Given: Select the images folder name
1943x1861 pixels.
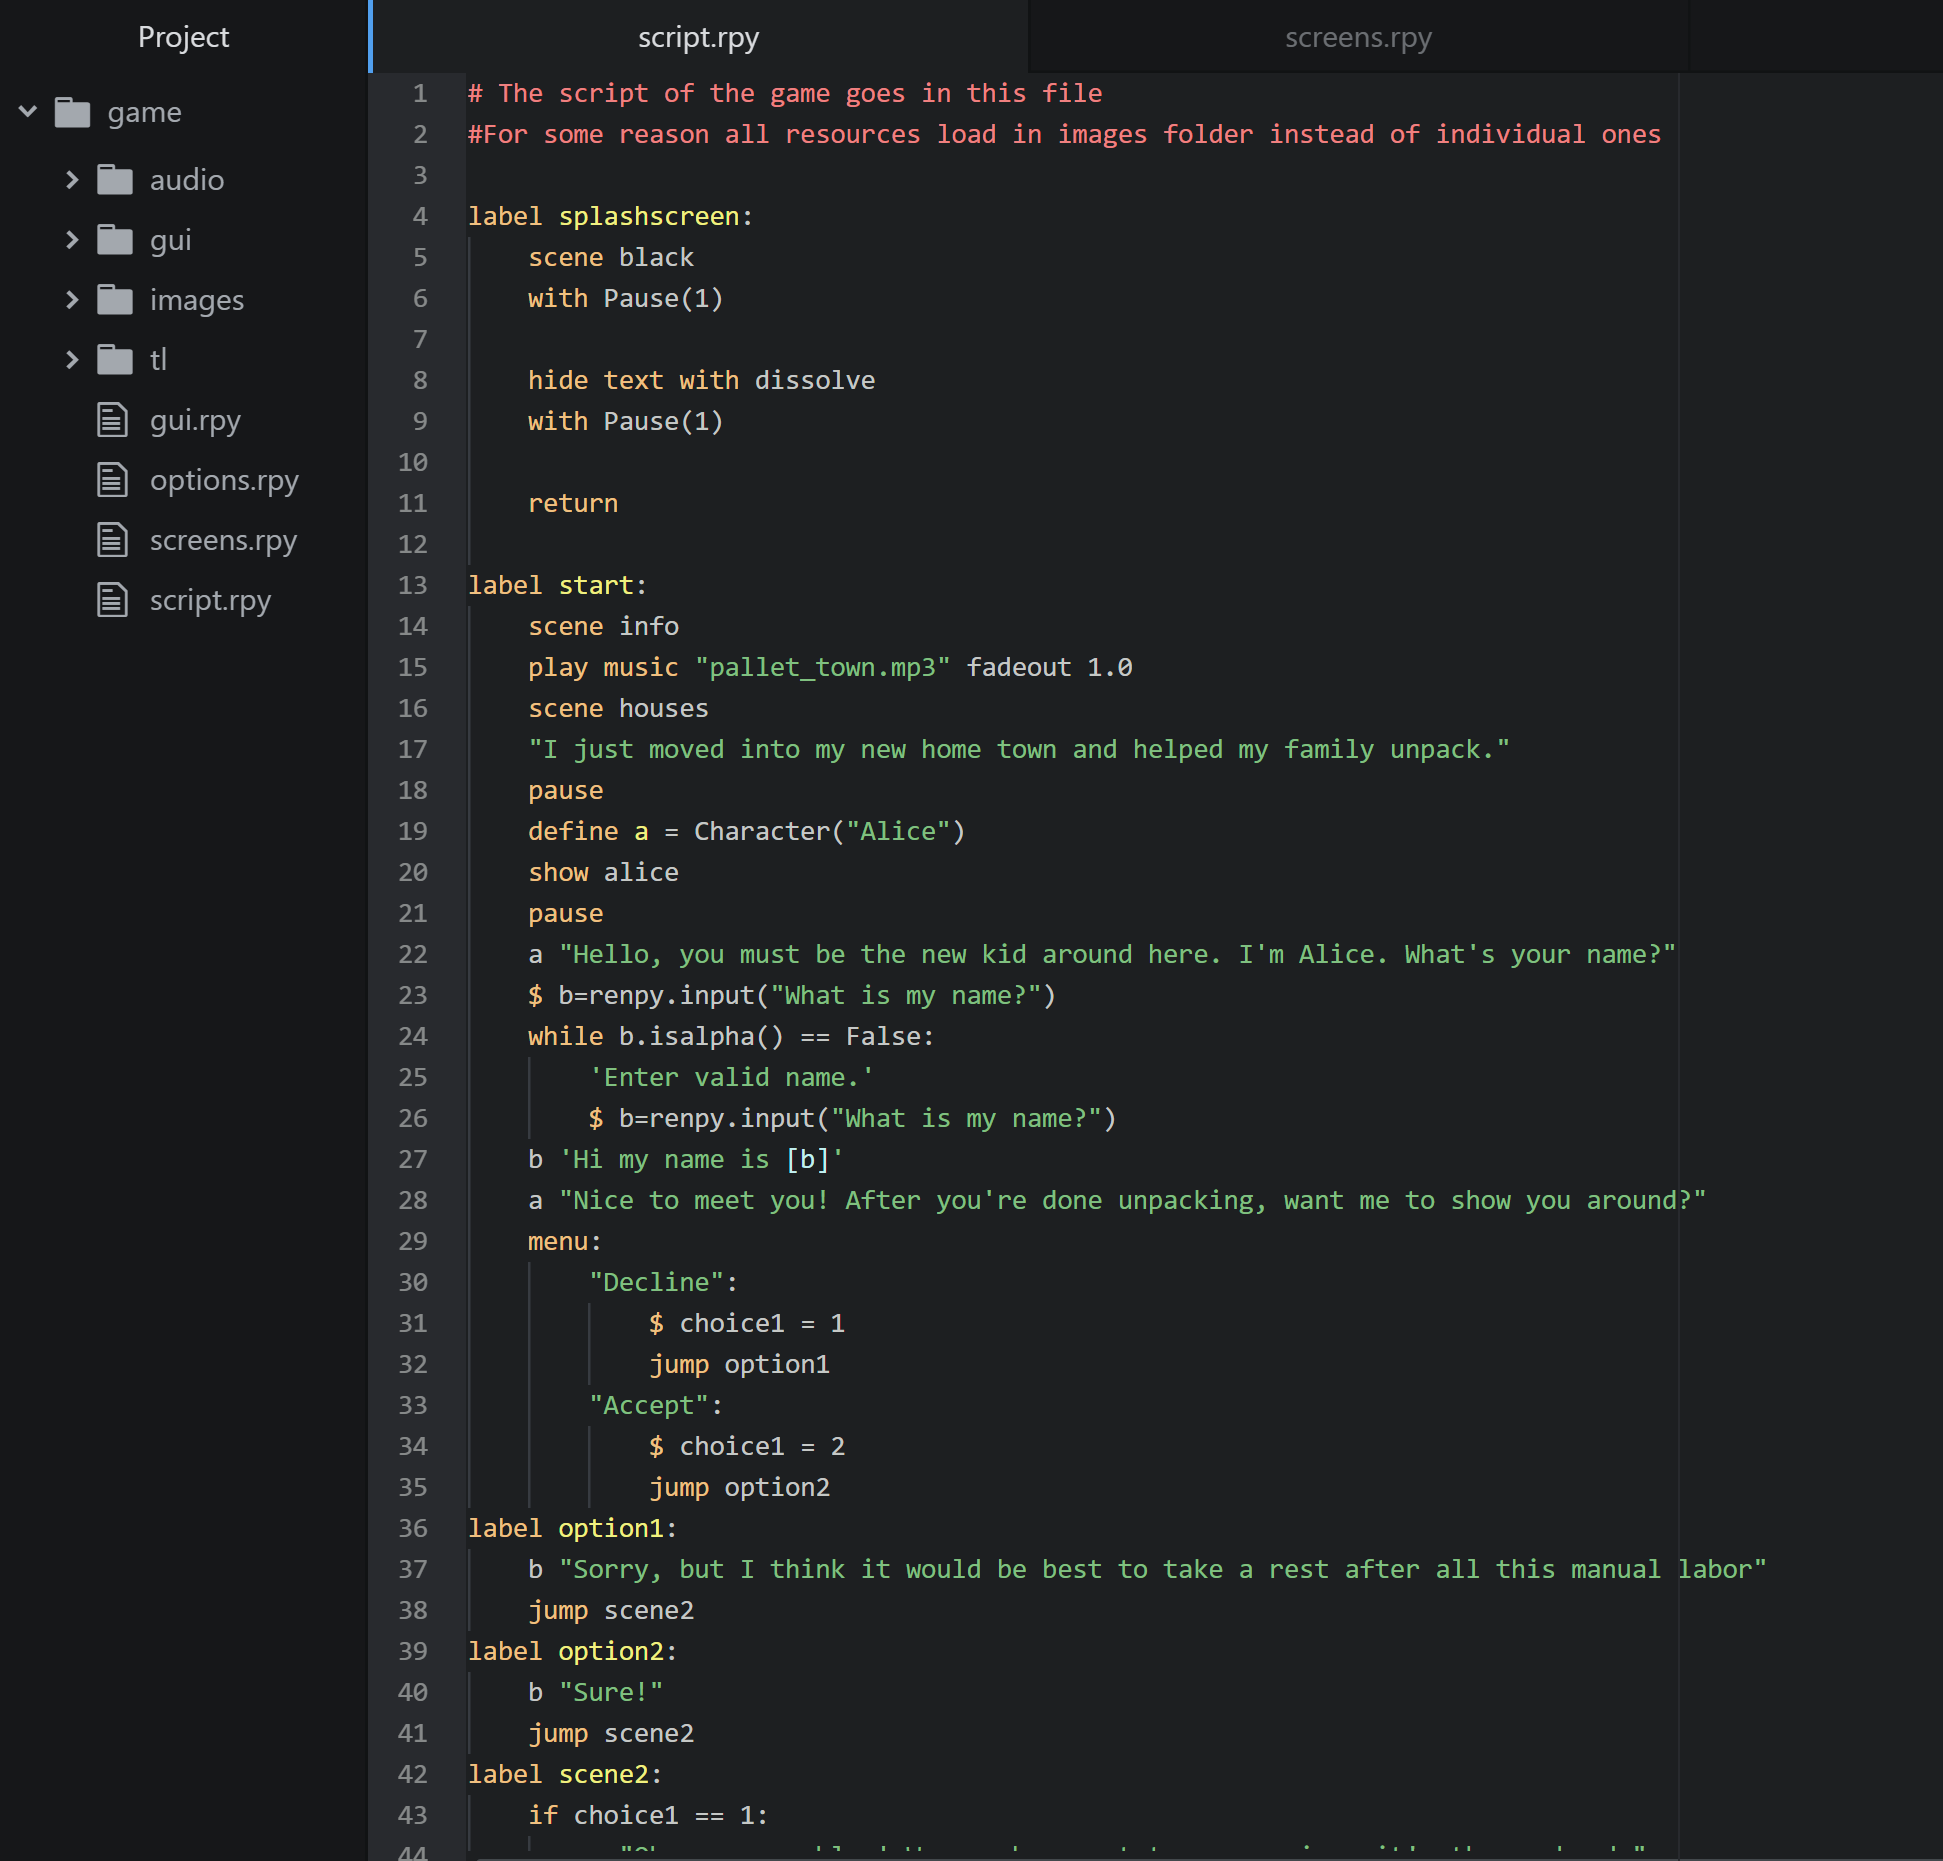Looking at the screenshot, I should (x=197, y=301).
